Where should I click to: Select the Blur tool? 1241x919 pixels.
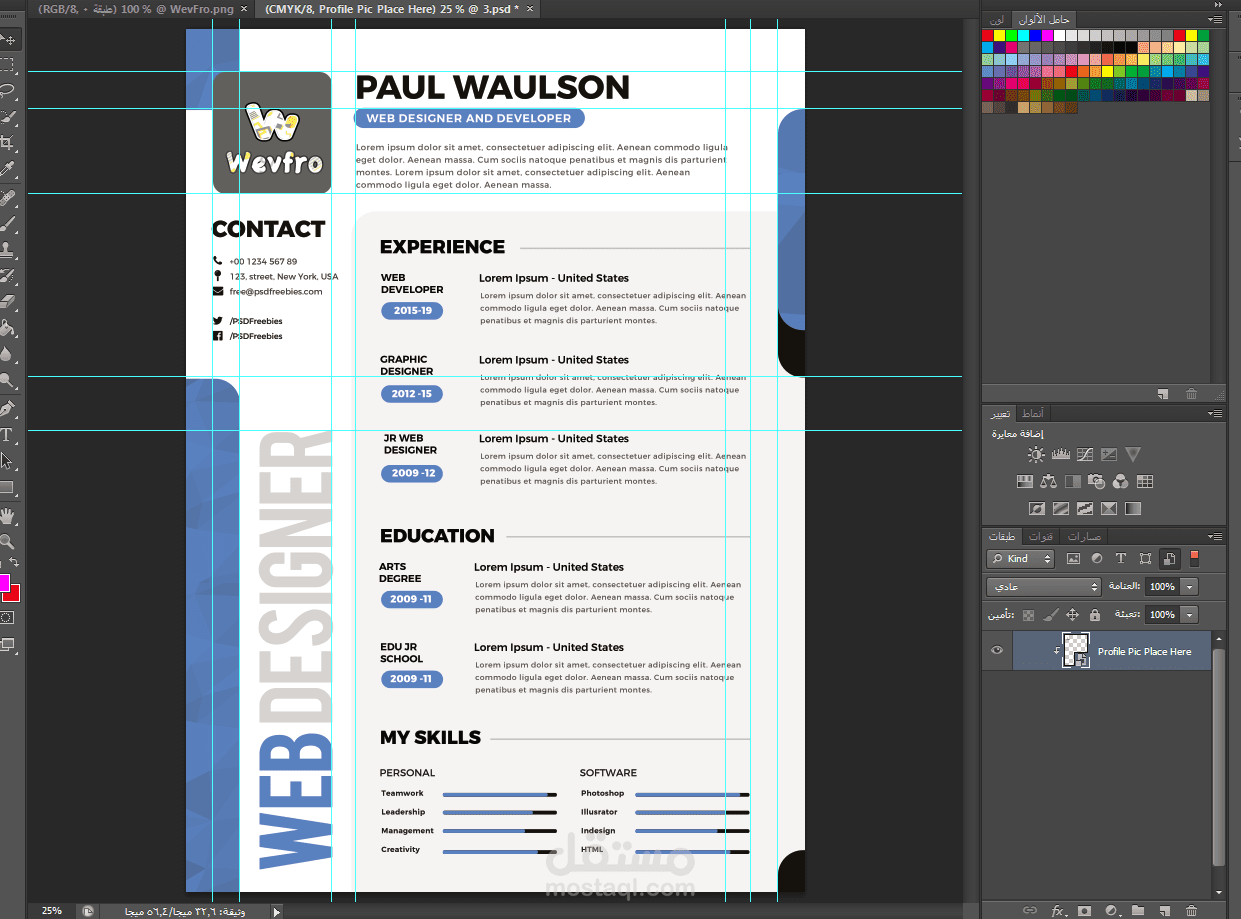click(x=8, y=353)
